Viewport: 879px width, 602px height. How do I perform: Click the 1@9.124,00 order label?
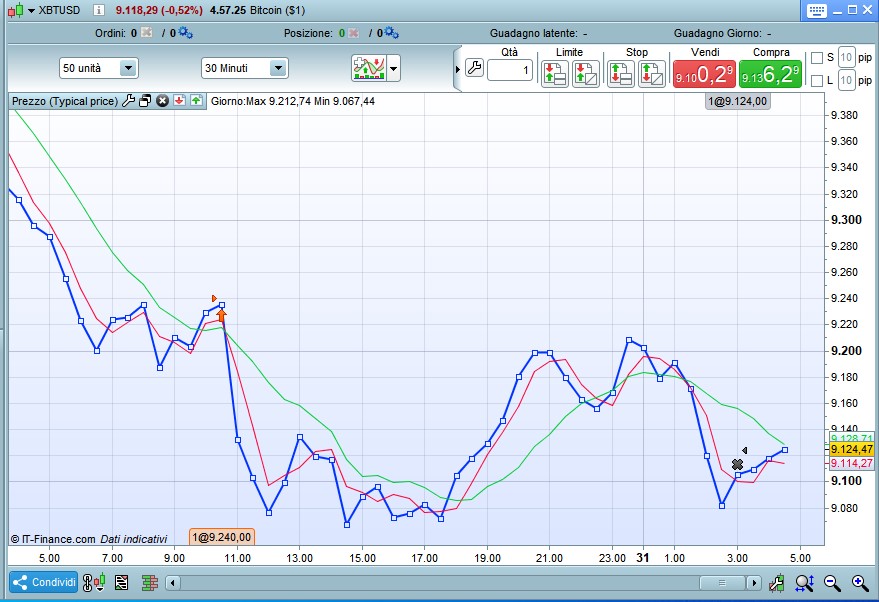click(737, 101)
